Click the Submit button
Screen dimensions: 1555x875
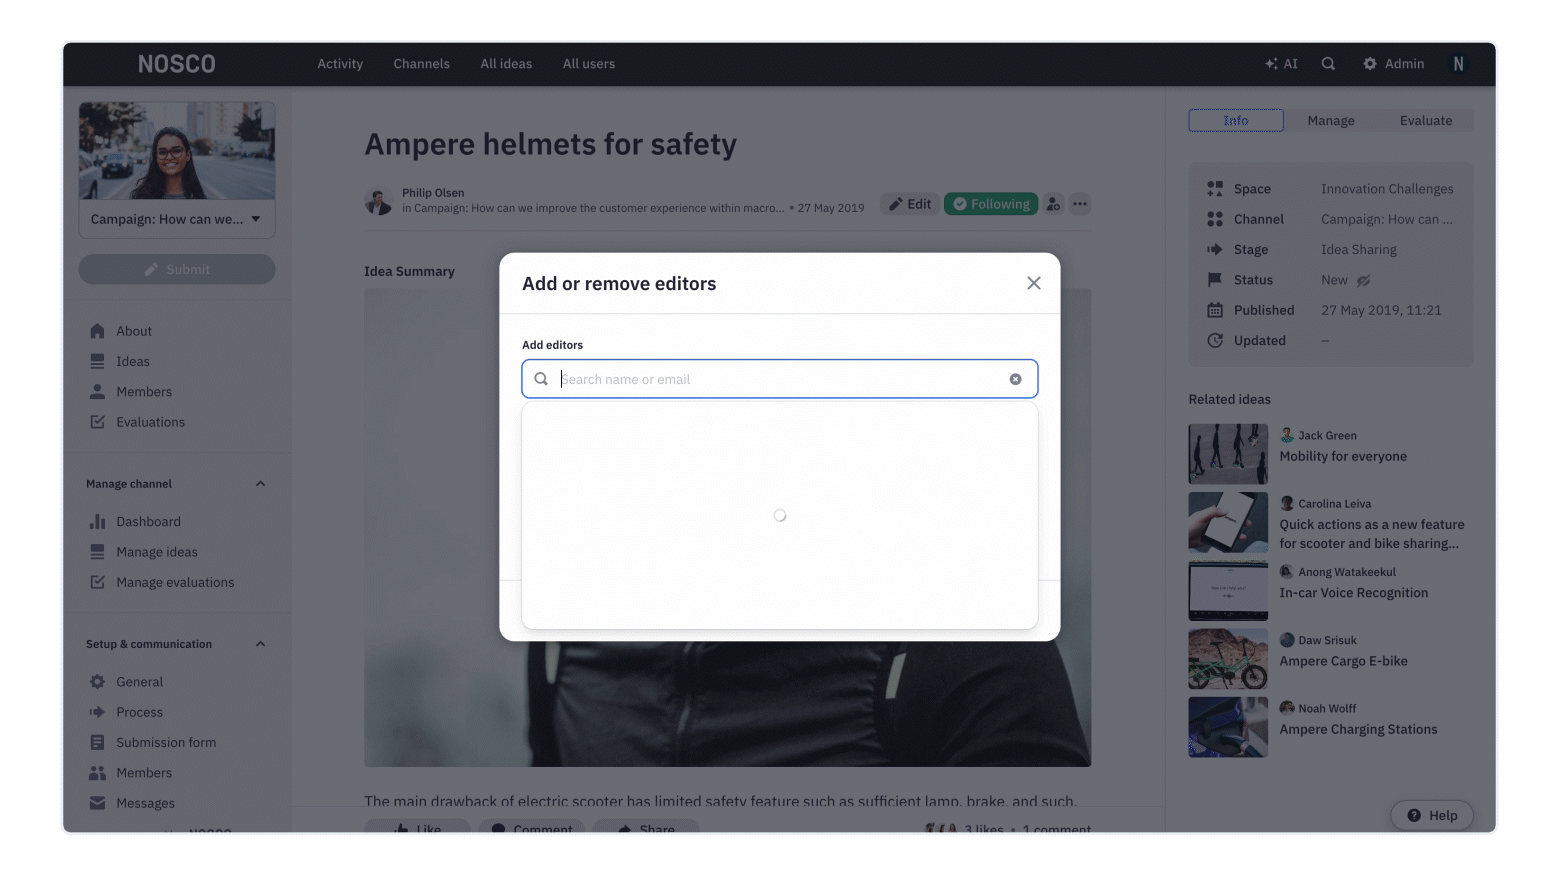177,269
